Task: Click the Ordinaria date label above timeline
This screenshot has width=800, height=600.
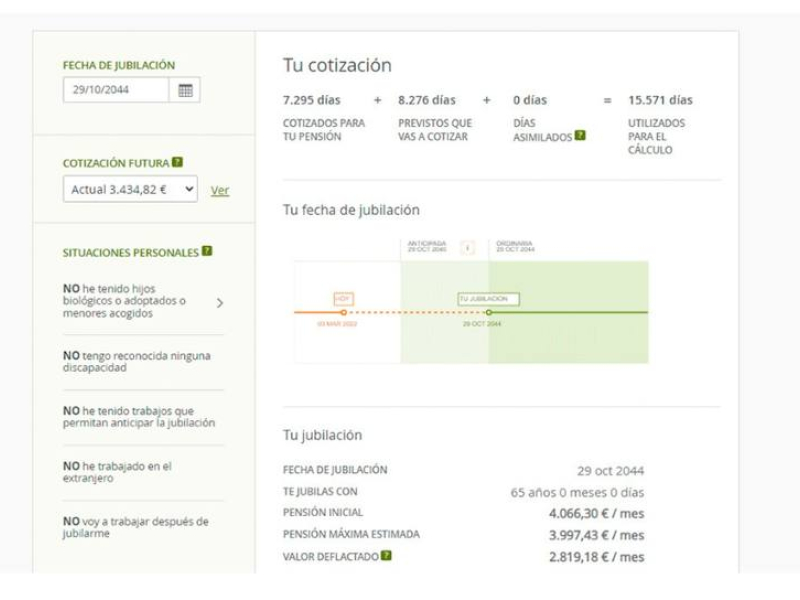Action: 515,246
